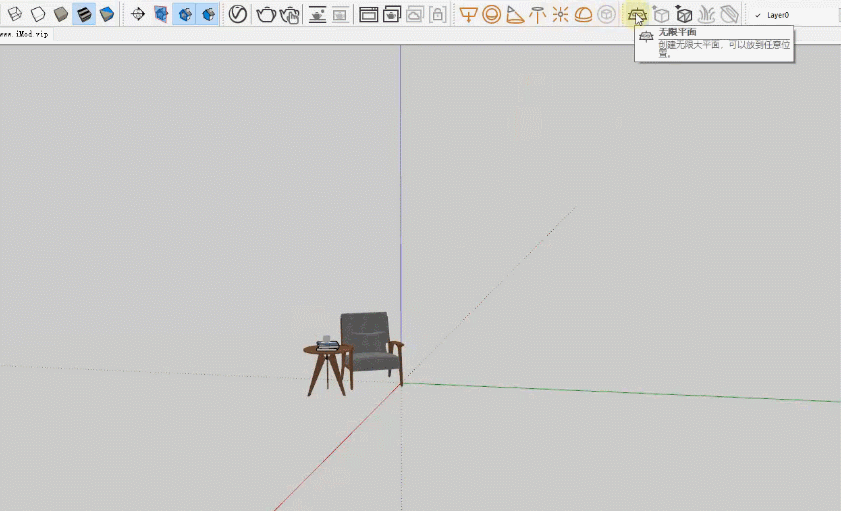Toggle lock camera orientation icon
The height and width of the screenshot is (511, 841).
438,14
